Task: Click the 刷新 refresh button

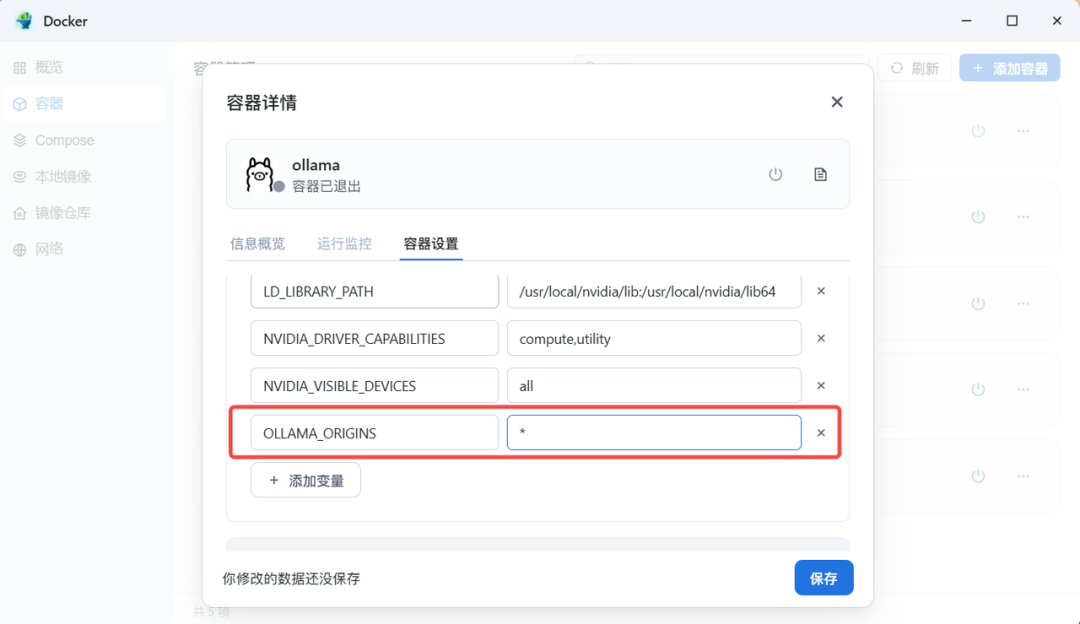Action: [914, 68]
